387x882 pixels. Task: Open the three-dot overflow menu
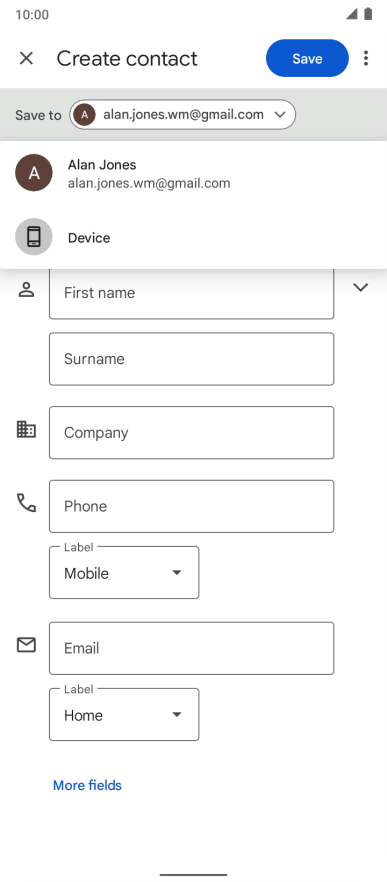pyautogui.click(x=366, y=58)
